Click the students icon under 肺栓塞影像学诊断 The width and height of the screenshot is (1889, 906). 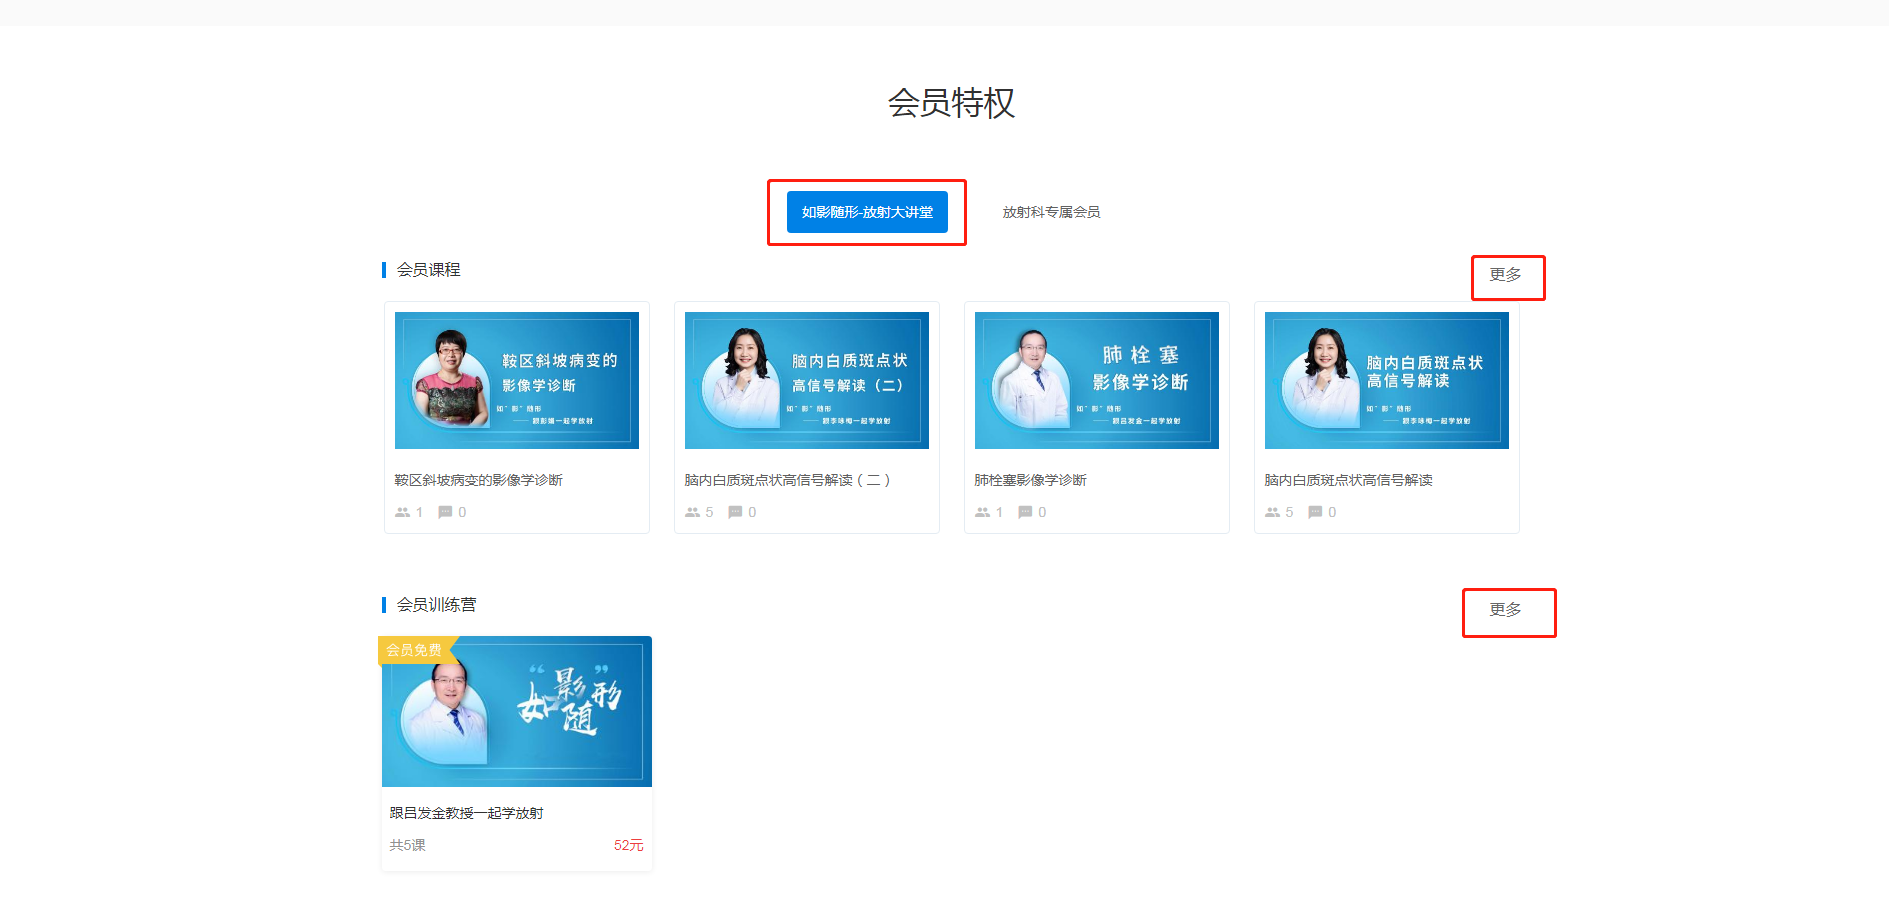pos(982,512)
